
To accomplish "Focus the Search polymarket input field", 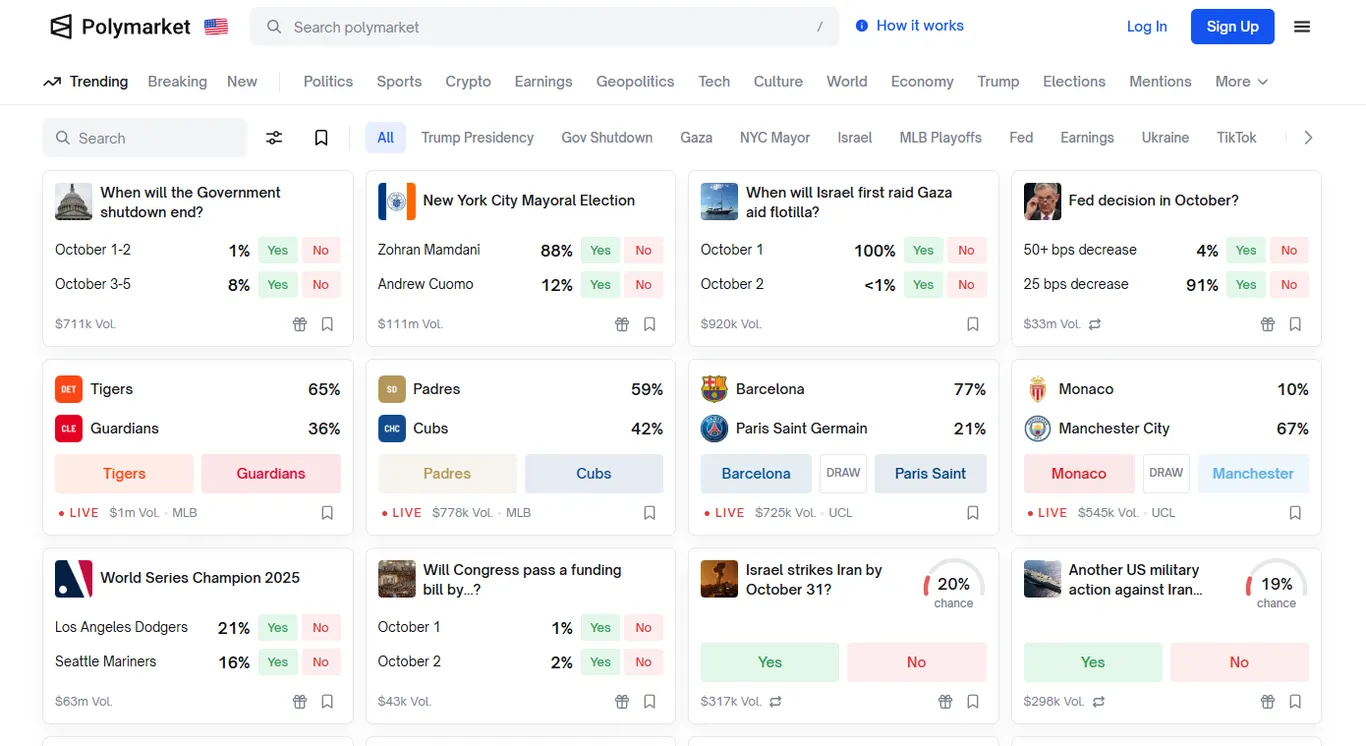I will point(544,27).
